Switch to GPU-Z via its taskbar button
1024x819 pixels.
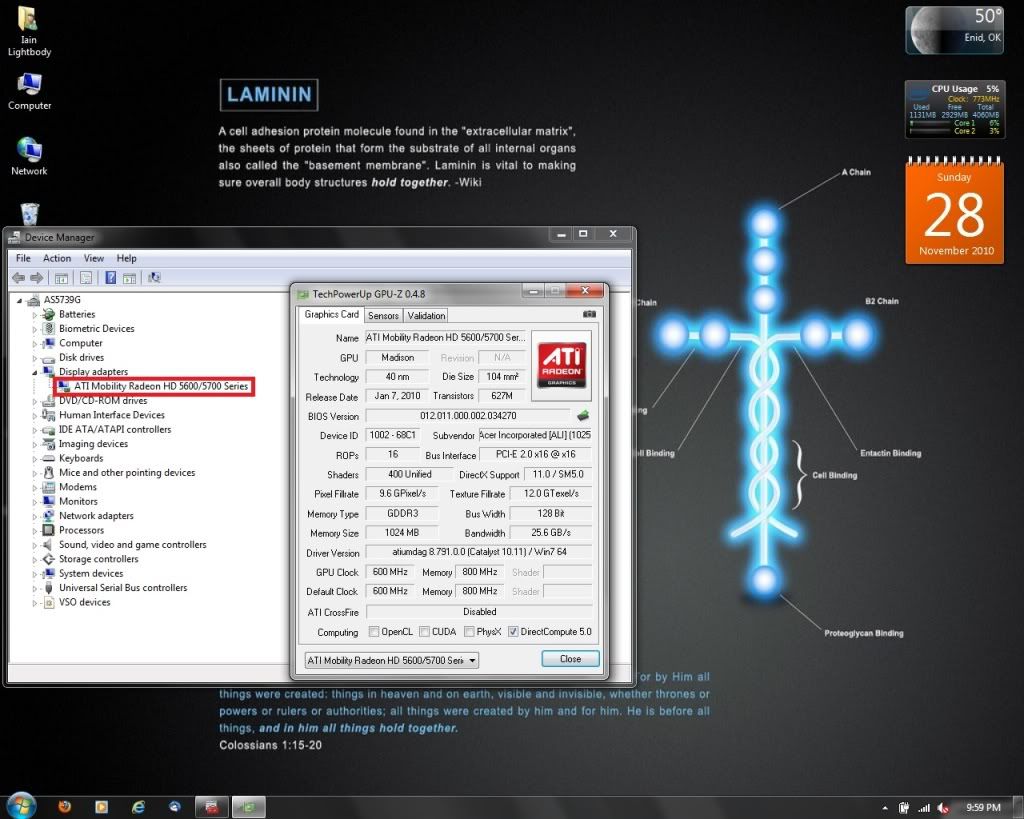pyautogui.click(x=249, y=807)
